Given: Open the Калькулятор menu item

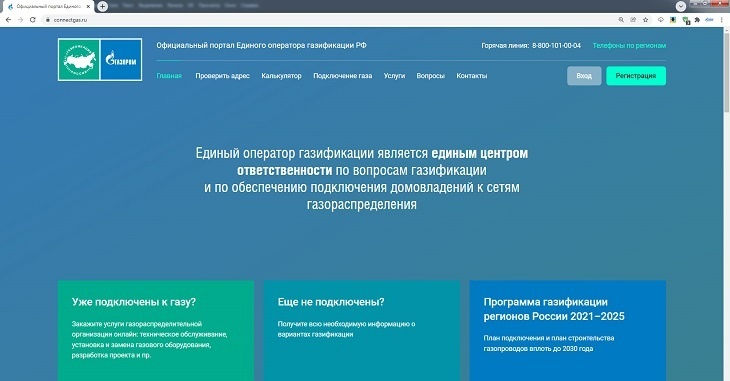Looking at the screenshot, I should point(282,76).
